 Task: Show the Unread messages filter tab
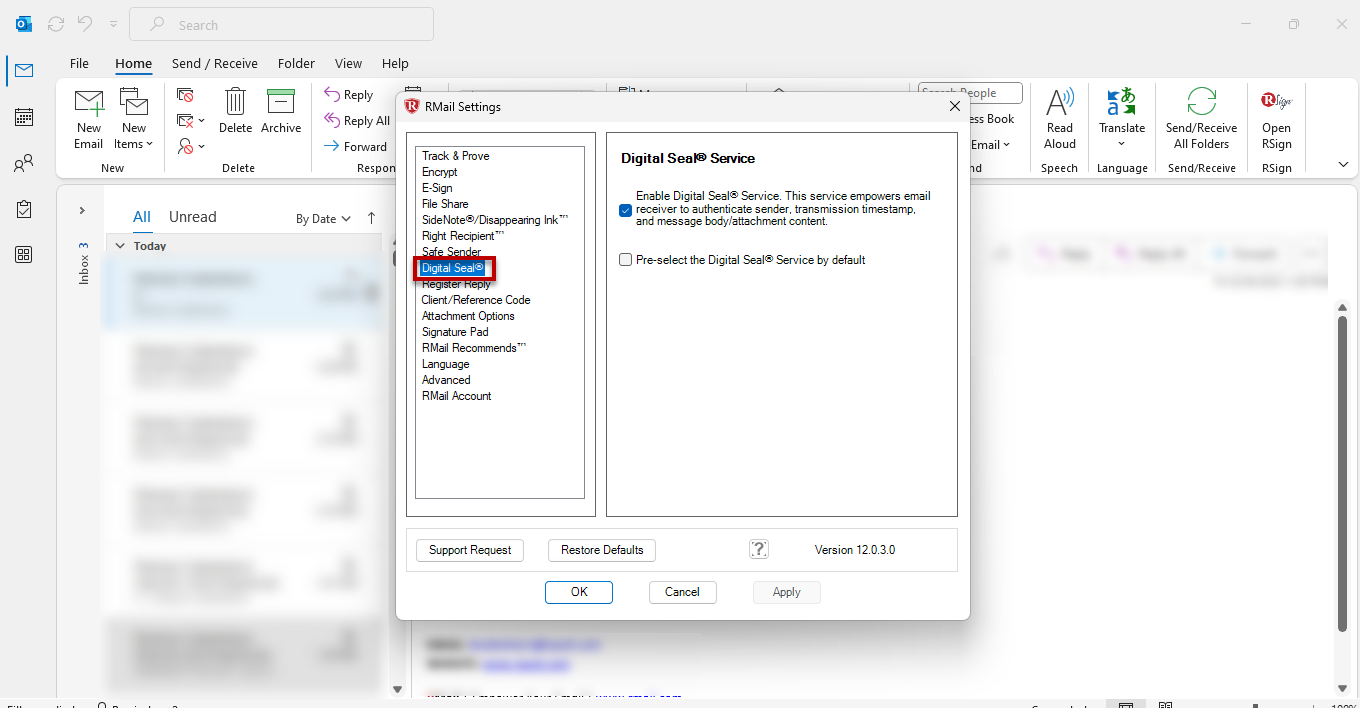pos(193,217)
